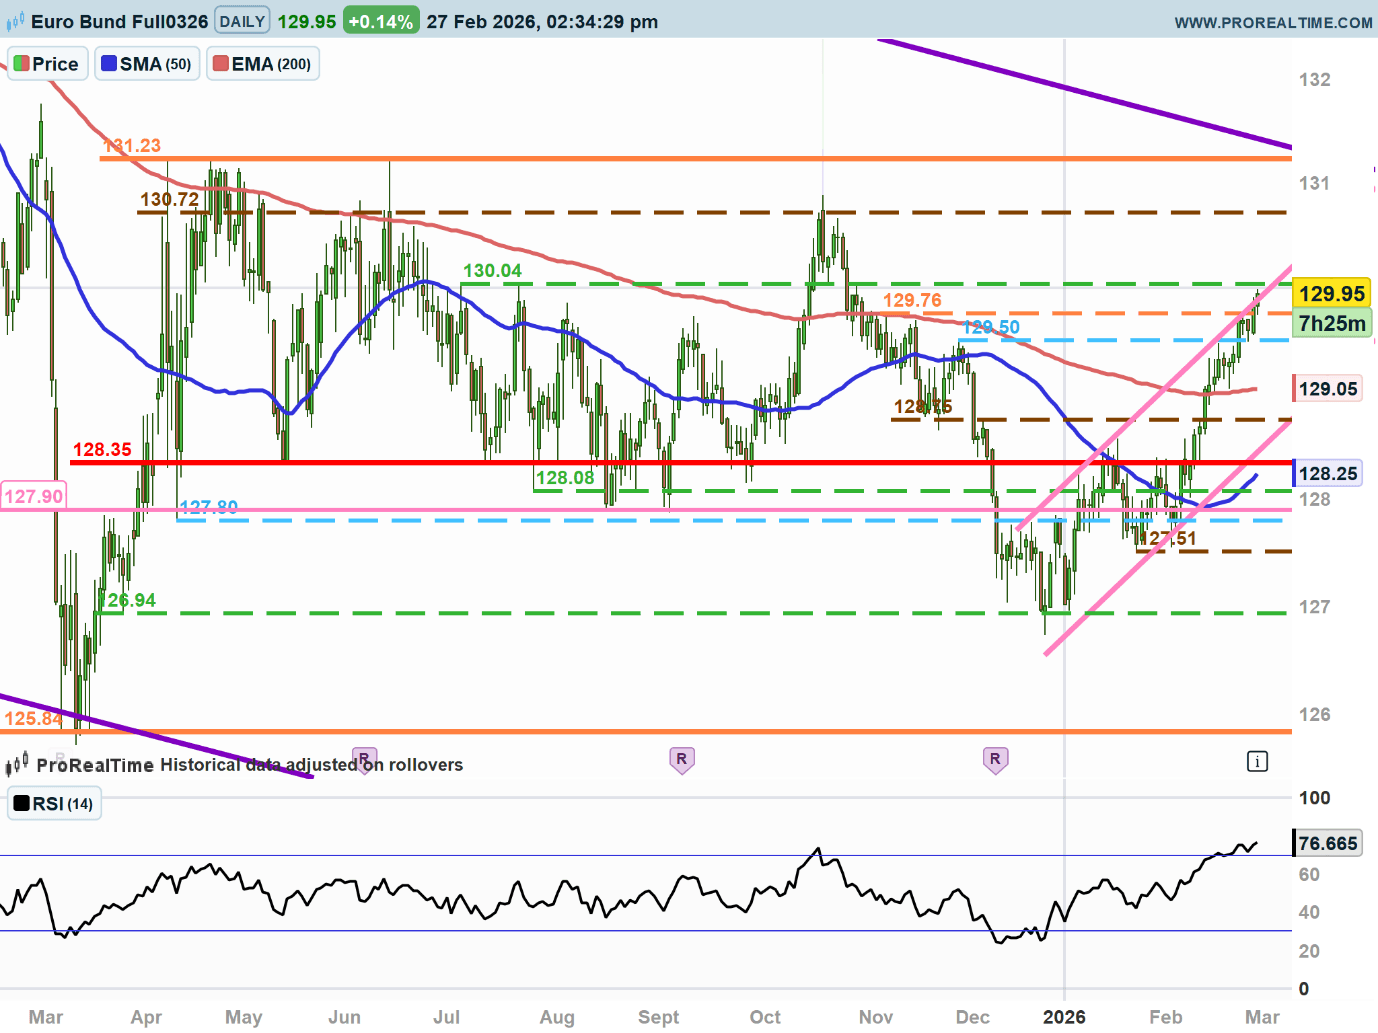Select the 2026 label on time axis

pos(1063,1017)
